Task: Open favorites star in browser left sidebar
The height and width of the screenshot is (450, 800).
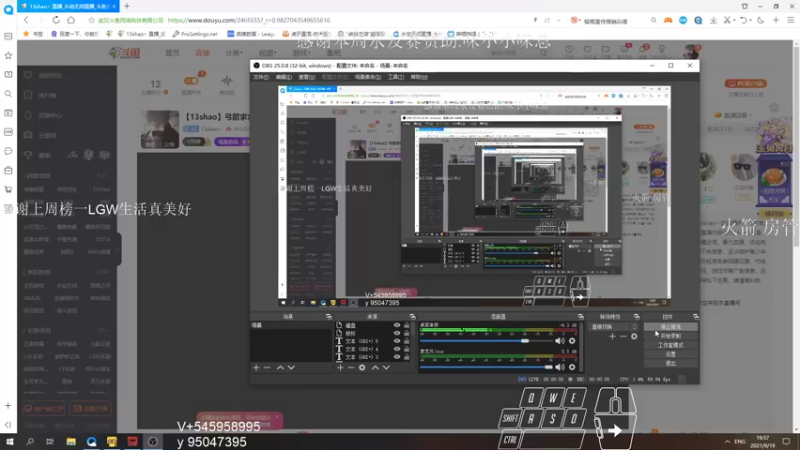Action: click(8, 55)
